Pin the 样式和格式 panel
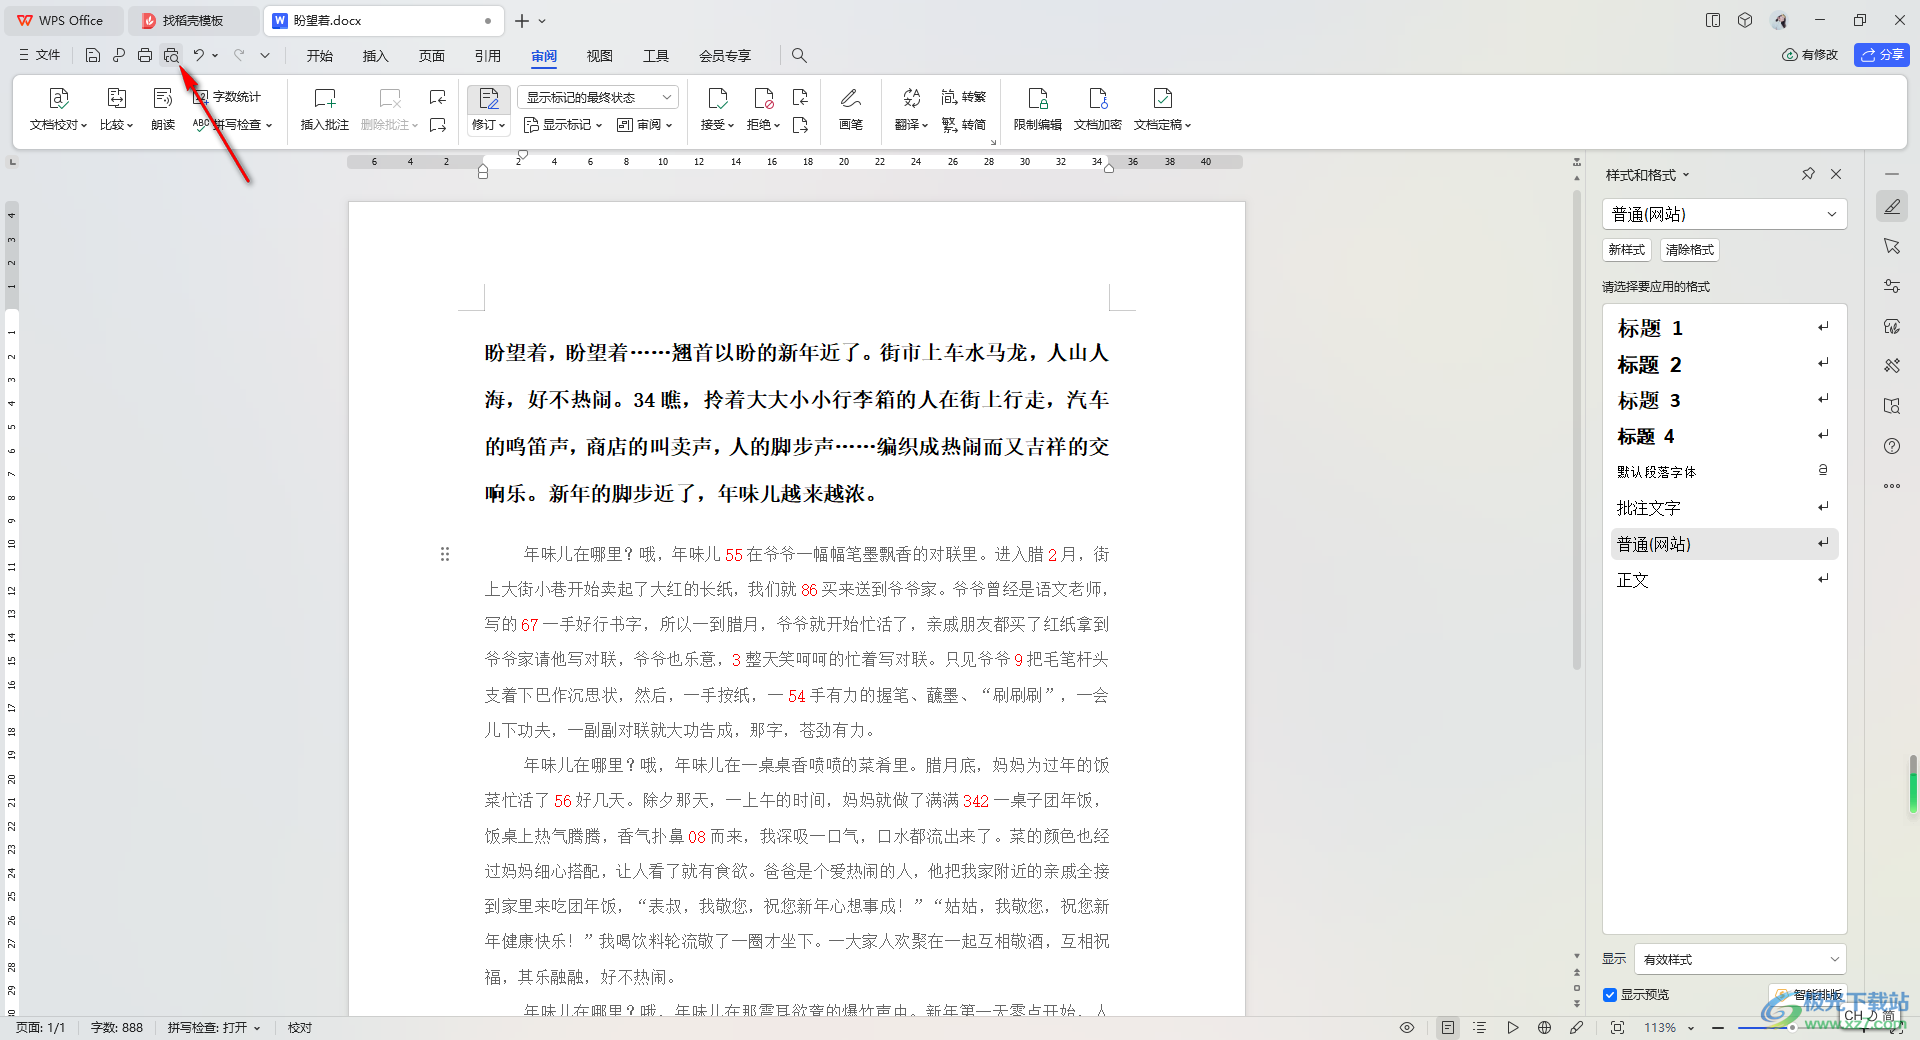This screenshot has width=1920, height=1040. point(1808,174)
